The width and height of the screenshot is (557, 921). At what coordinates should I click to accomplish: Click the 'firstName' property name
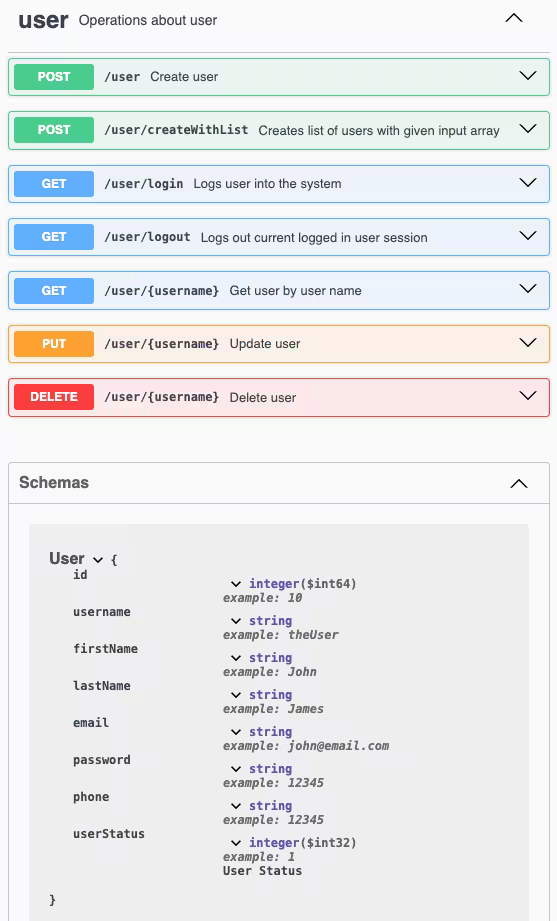[105, 649]
